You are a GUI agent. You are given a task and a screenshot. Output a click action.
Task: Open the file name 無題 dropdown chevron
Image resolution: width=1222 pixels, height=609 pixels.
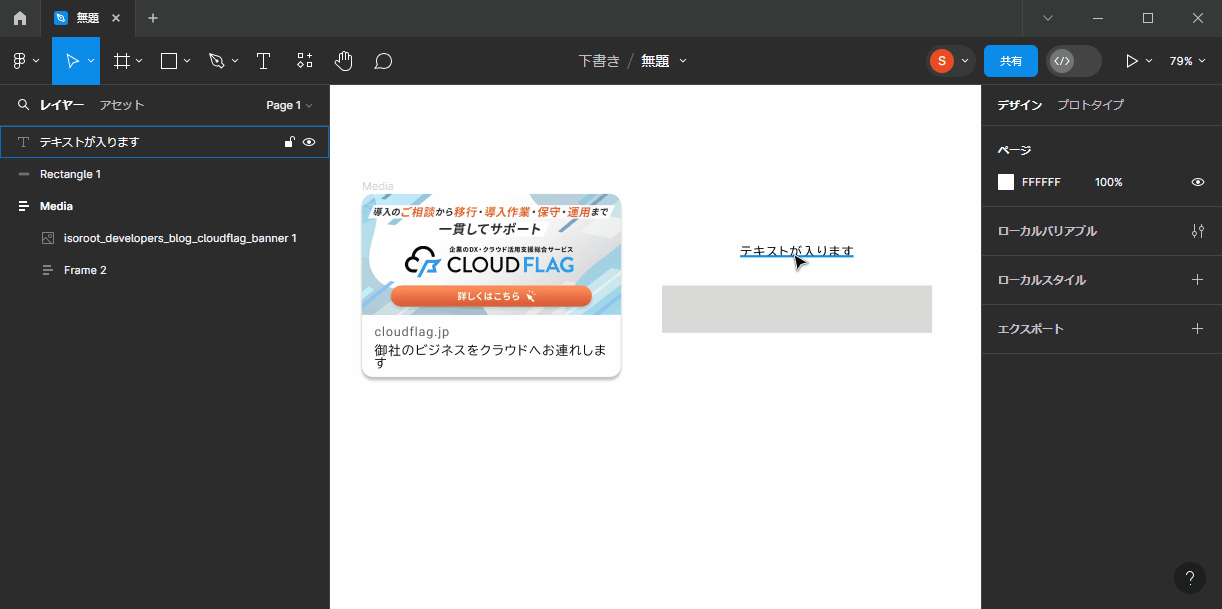[683, 61]
